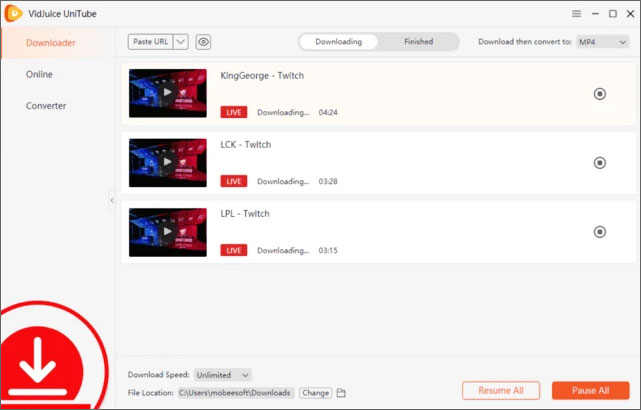
Task: Open the Online section in sidebar
Action: [39, 74]
